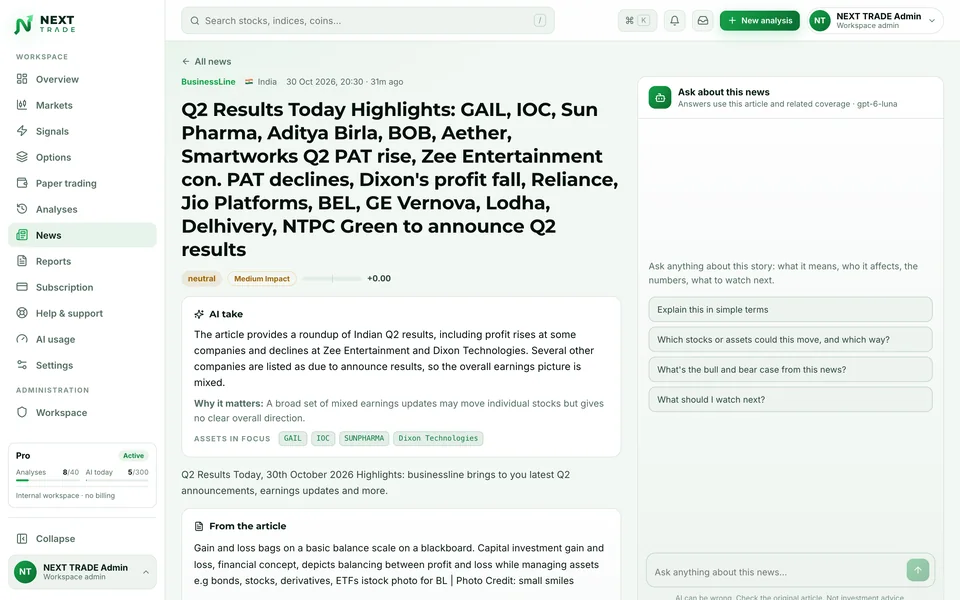This screenshot has height=600, width=960.
Task: Click the Medium Impact badge
Action: [262, 279]
